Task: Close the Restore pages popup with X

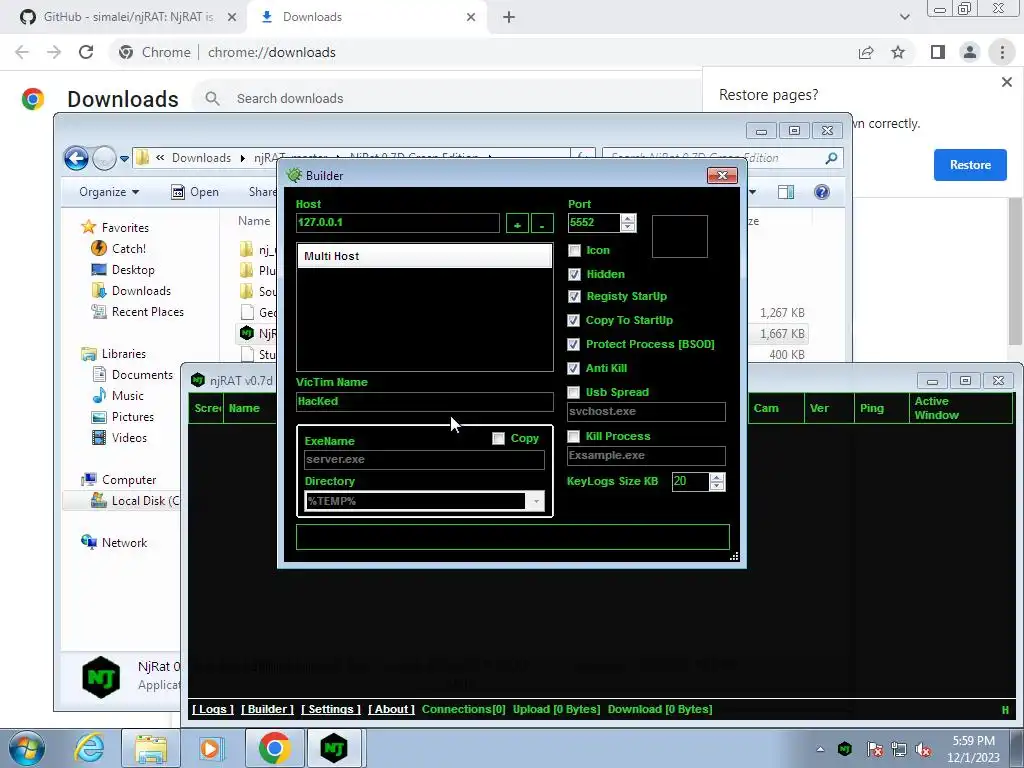Action: point(1006,82)
